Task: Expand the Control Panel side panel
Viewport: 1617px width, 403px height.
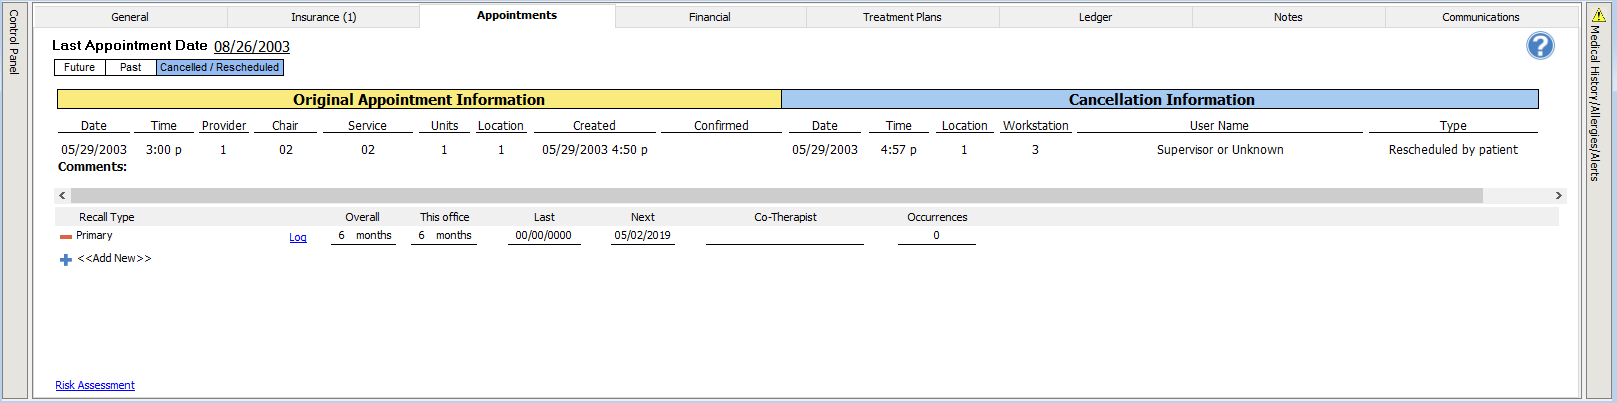Action: tap(14, 200)
